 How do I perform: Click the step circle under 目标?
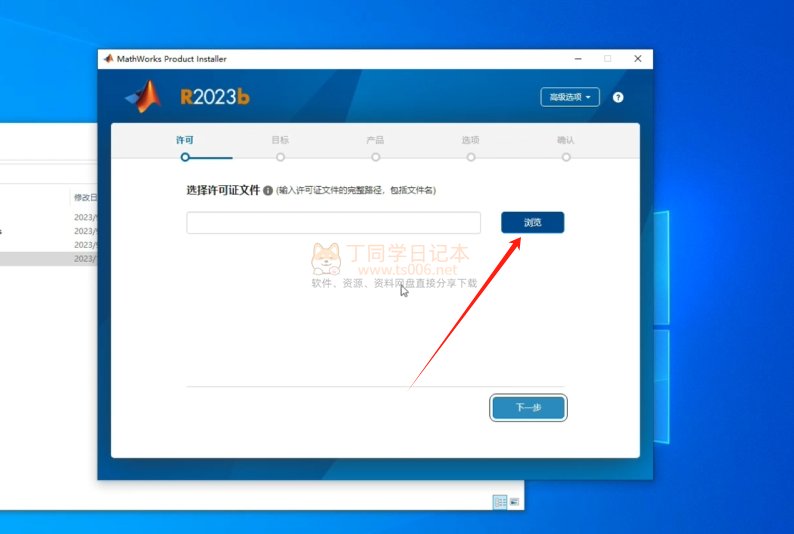[280, 157]
